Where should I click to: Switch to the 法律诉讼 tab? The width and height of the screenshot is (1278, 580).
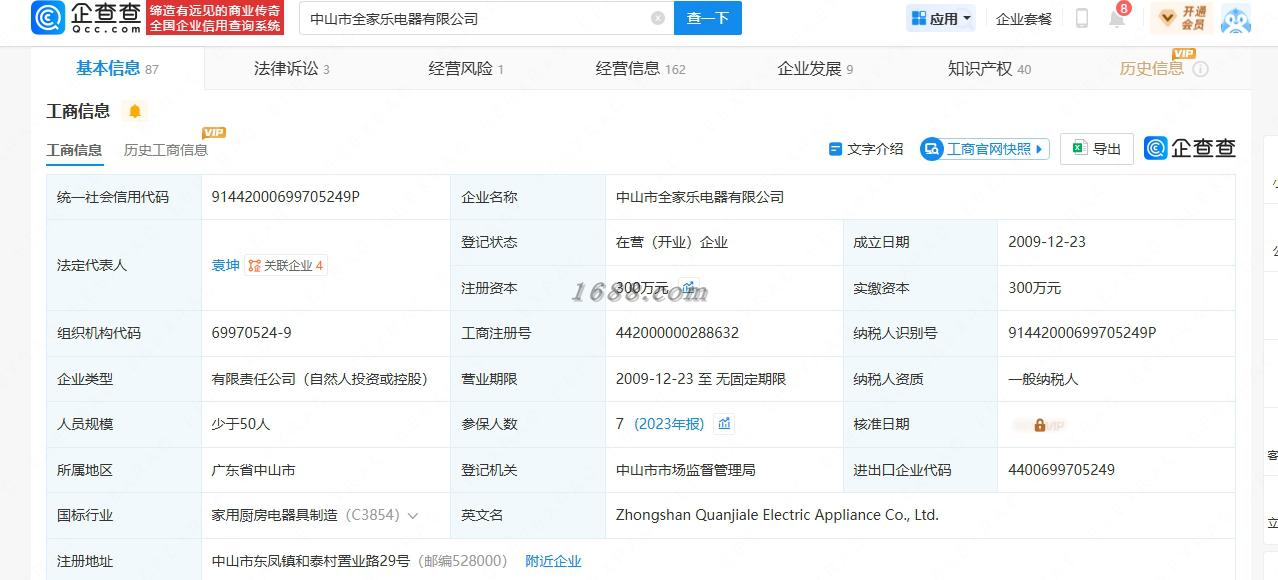pyautogui.click(x=291, y=69)
